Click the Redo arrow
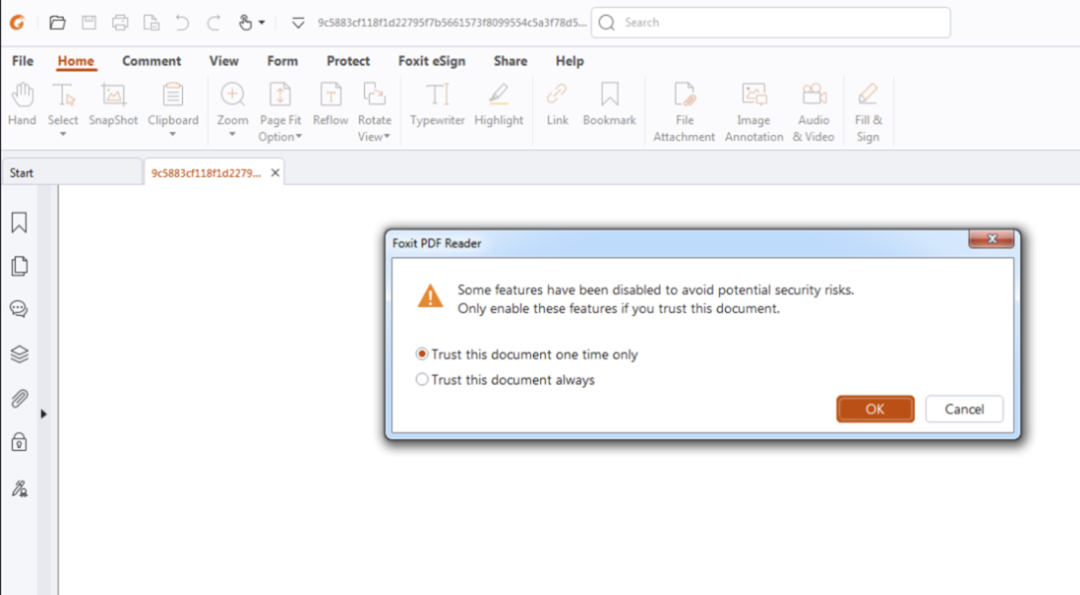Screen dimensions: 1080x595 click(x=214, y=23)
